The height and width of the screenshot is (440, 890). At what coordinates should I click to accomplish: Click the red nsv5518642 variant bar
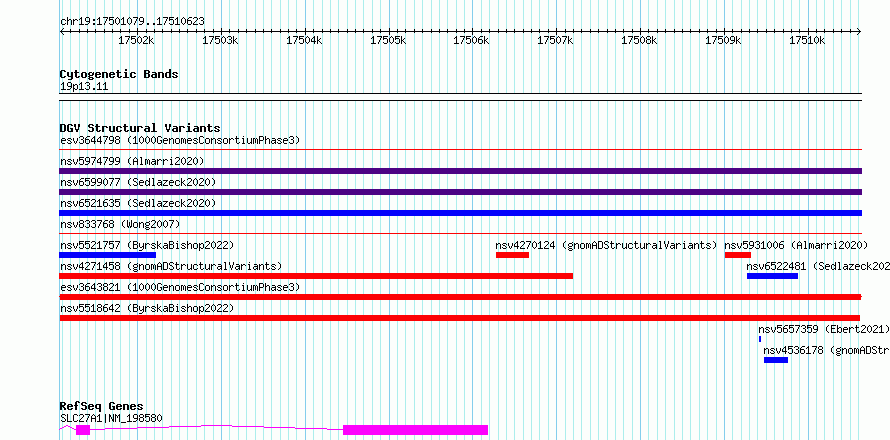pos(460,318)
